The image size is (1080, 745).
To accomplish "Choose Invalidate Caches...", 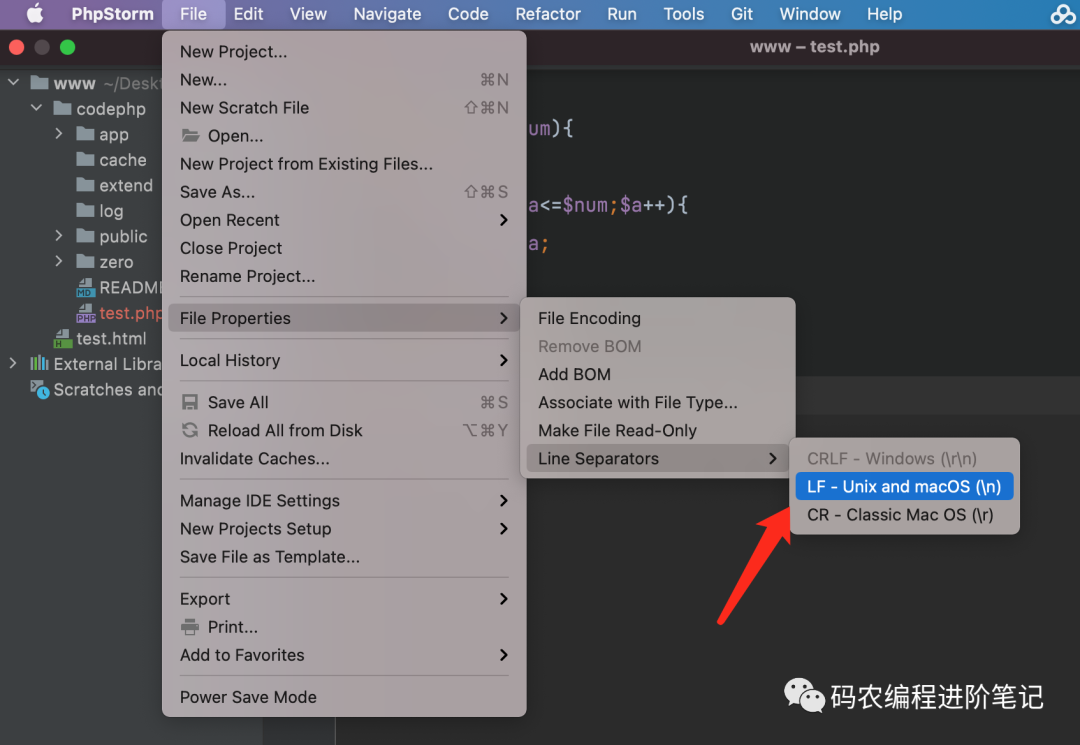I will 344,459.
